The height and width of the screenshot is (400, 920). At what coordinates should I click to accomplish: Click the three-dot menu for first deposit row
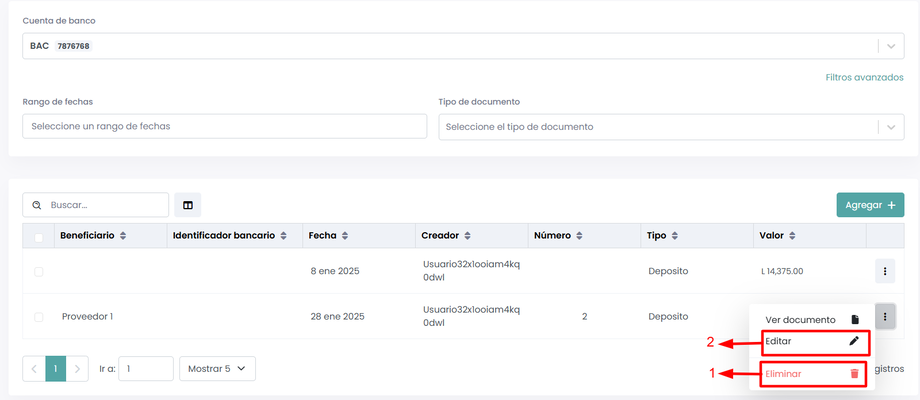(x=884, y=271)
